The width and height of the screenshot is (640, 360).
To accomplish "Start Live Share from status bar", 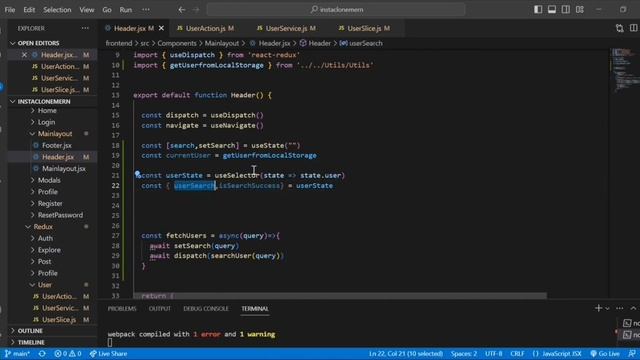I will click(x=108, y=354).
